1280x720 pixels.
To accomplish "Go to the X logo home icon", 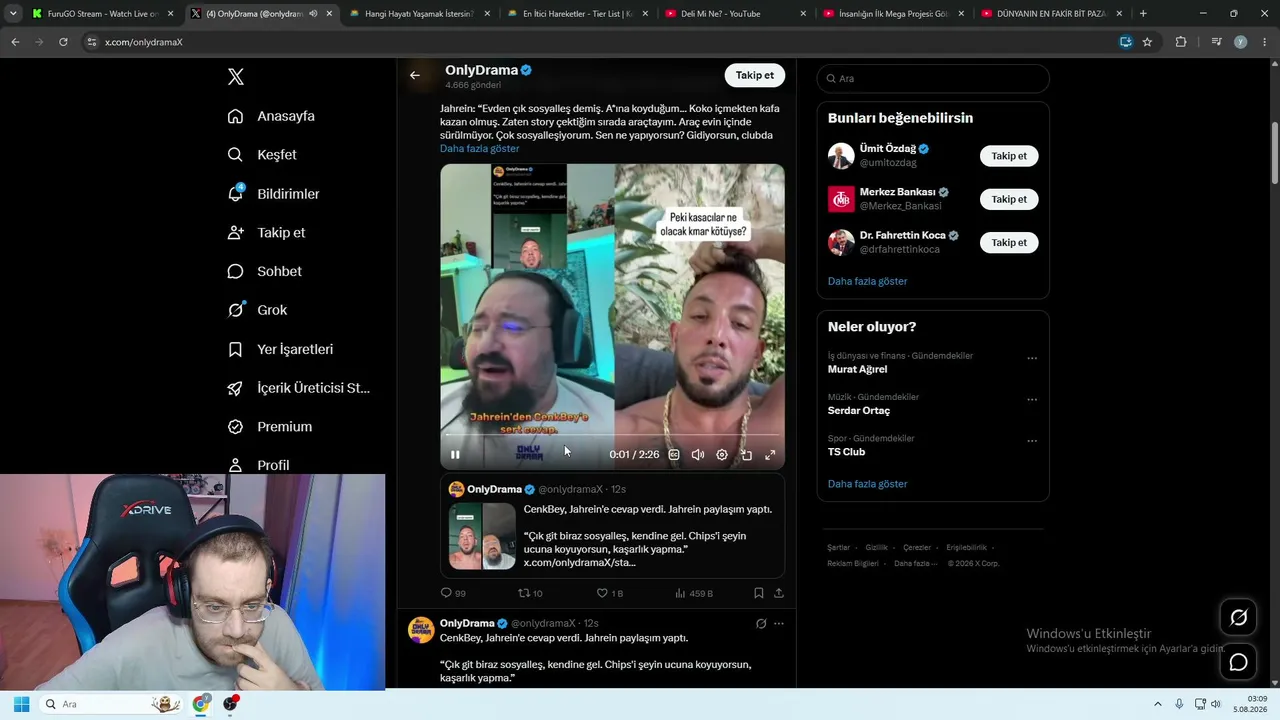I will (x=236, y=77).
